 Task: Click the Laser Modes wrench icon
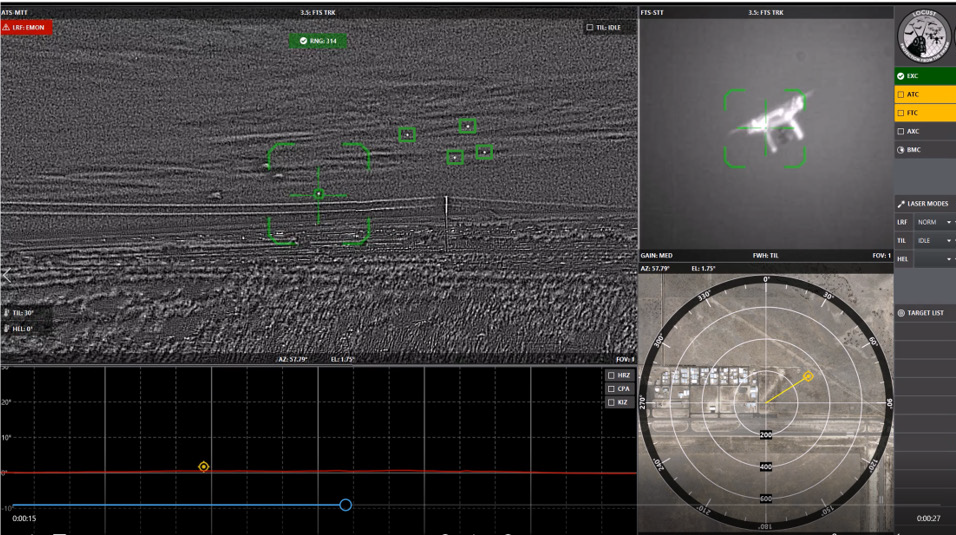tap(901, 204)
